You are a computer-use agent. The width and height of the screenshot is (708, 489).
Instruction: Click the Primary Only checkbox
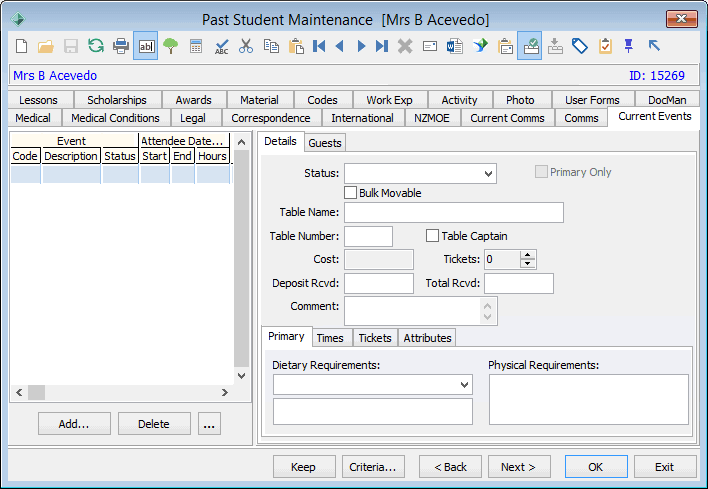(541, 172)
